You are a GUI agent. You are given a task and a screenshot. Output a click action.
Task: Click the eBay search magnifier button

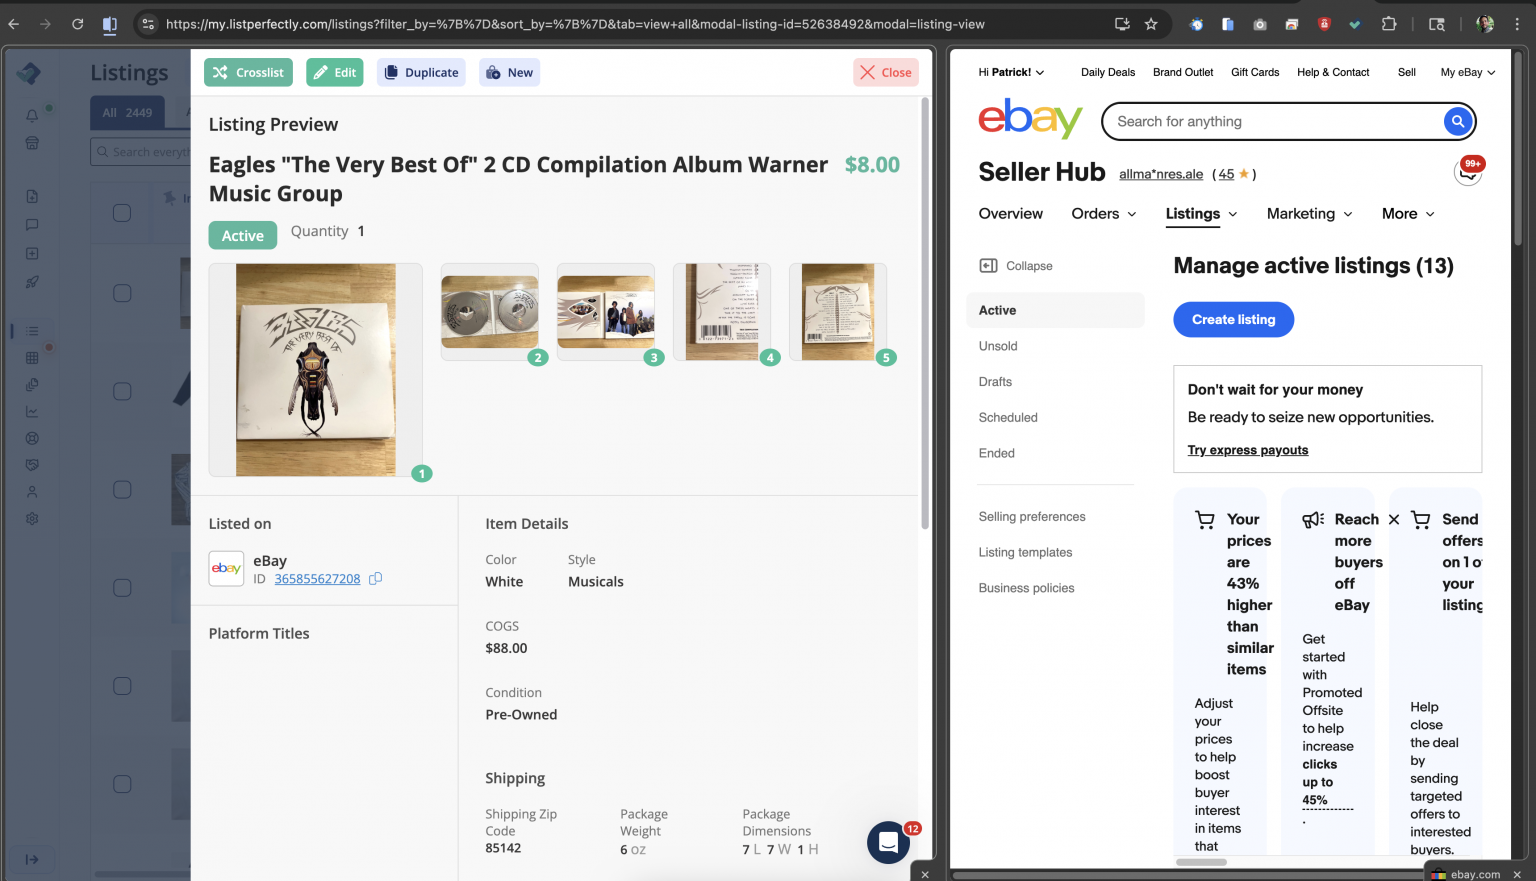(1457, 121)
